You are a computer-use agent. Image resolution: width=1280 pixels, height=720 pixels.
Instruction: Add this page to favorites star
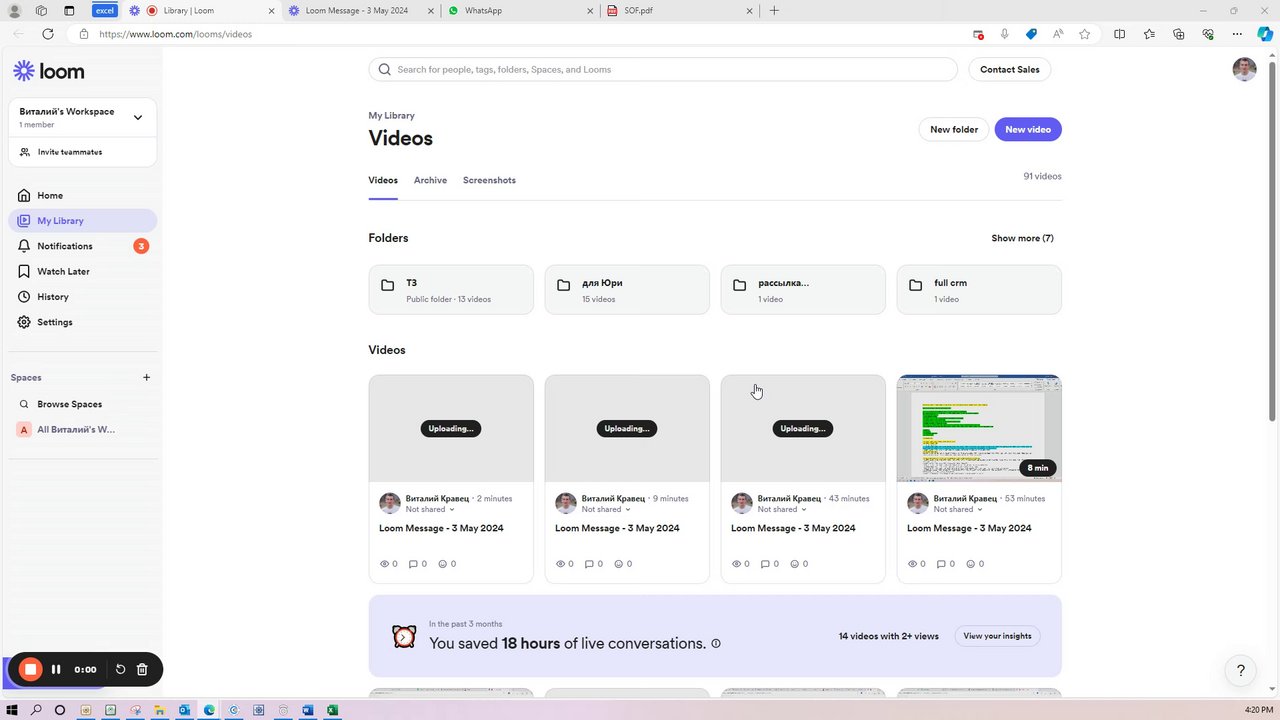pyautogui.click(x=1085, y=34)
